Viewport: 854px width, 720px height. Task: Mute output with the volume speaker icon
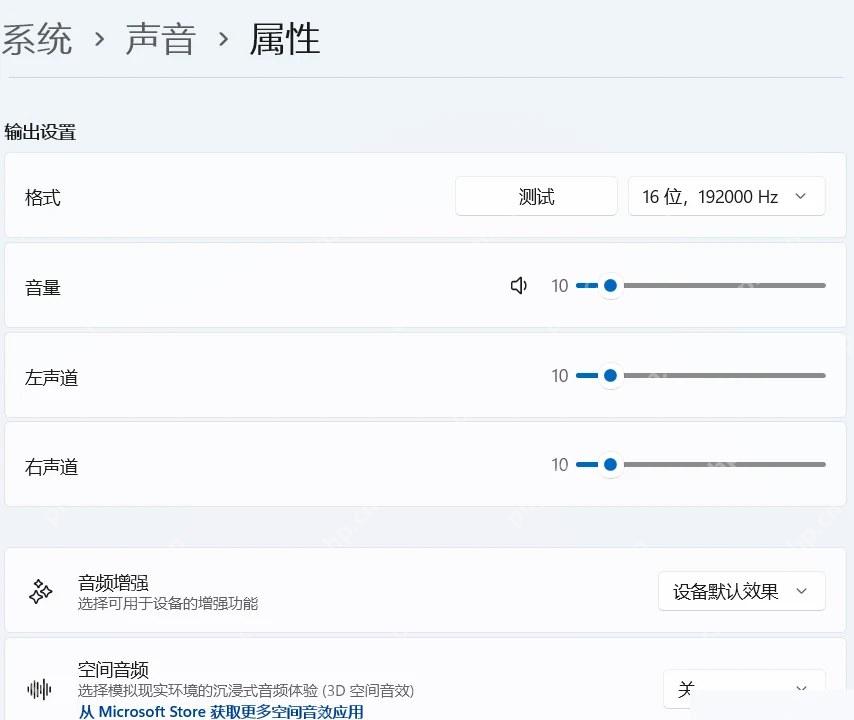click(x=518, y=285)
